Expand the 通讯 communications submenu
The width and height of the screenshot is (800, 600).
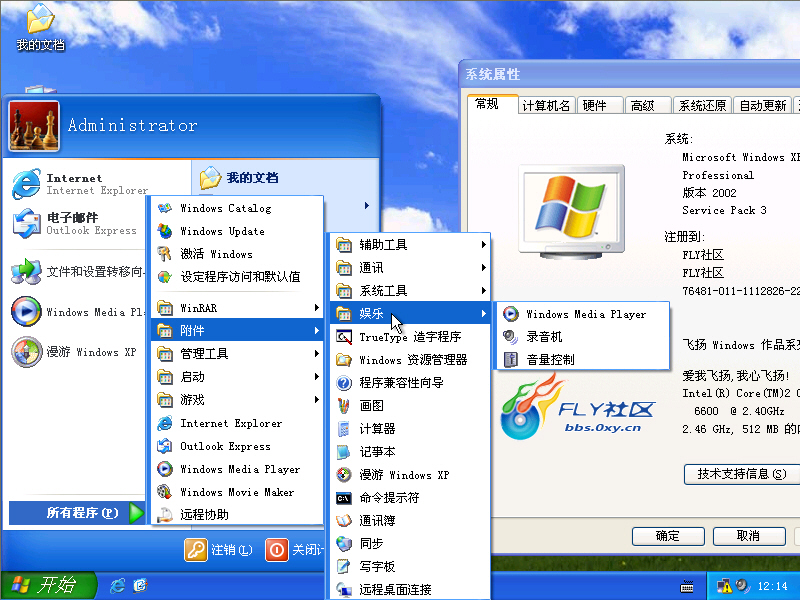pyautogui.click(x=410, y=268)
